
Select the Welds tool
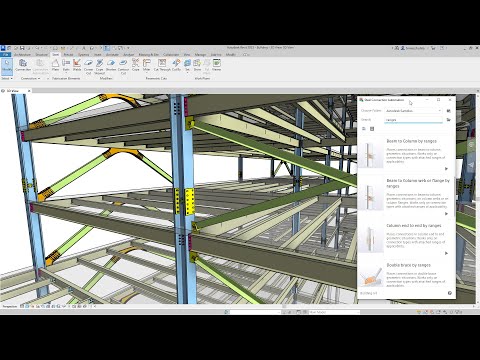77,65
